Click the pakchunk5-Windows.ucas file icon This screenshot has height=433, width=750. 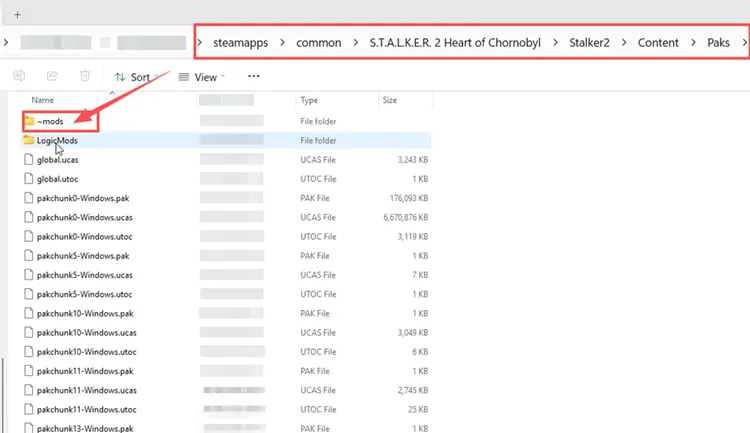(29, 275)
